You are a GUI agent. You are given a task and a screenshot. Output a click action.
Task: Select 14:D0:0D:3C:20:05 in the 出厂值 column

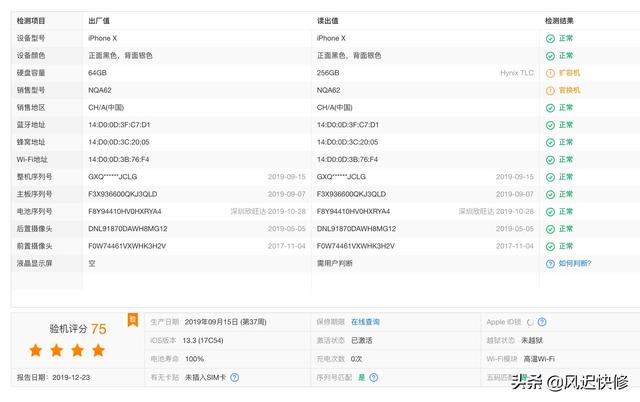pyautogui.click(x=119, y=142)
